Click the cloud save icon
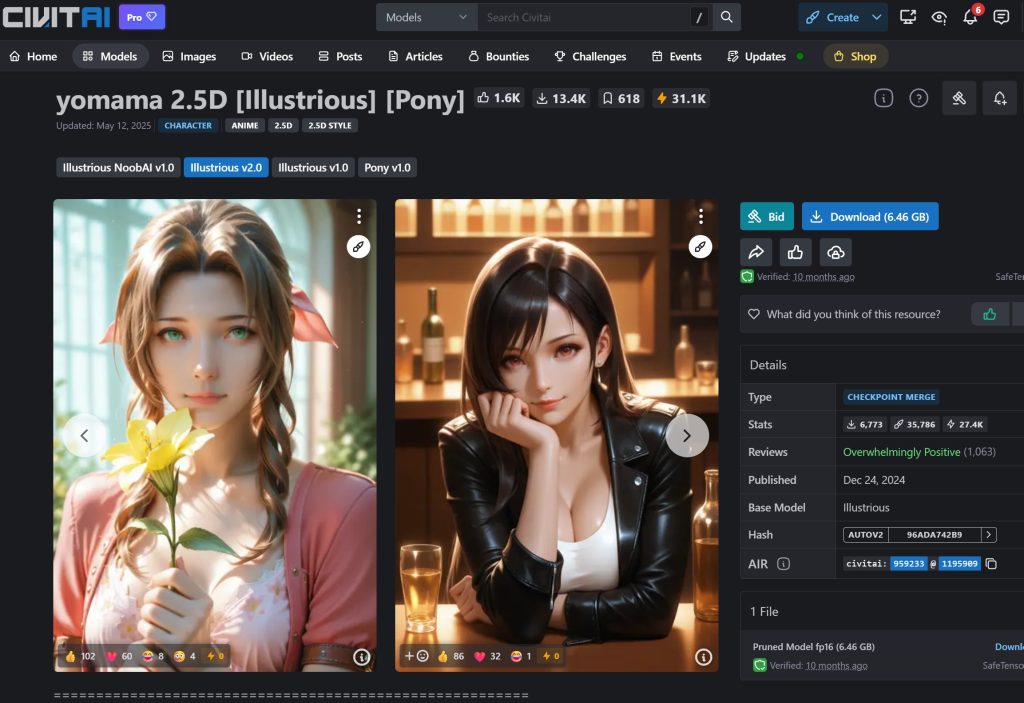This screenshot has width=1024, height=703. (x=835, y=252)
